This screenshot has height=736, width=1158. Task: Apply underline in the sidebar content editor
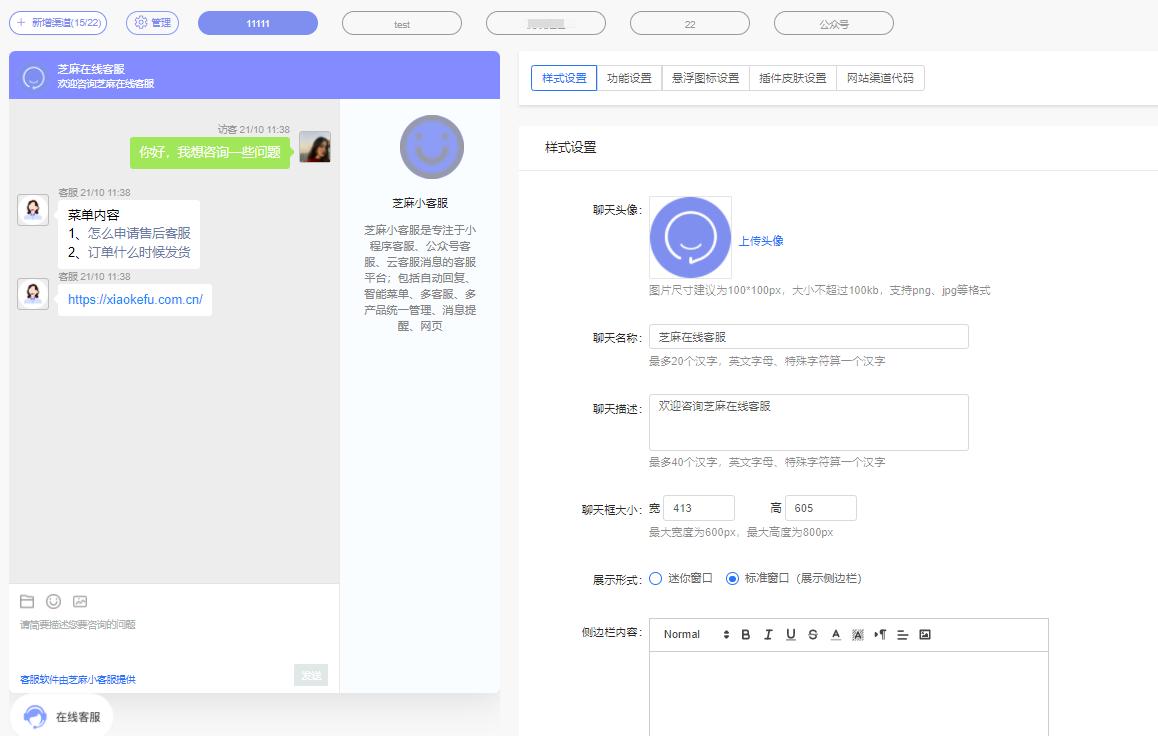789,634
